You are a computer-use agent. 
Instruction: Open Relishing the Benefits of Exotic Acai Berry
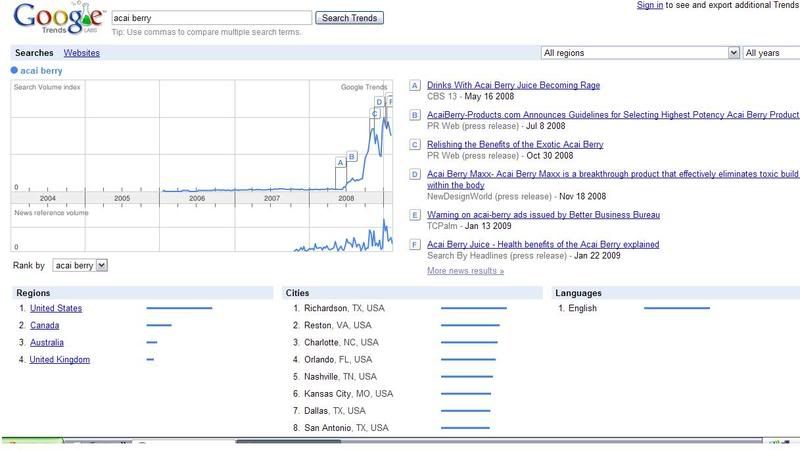[x=515, y=144]
